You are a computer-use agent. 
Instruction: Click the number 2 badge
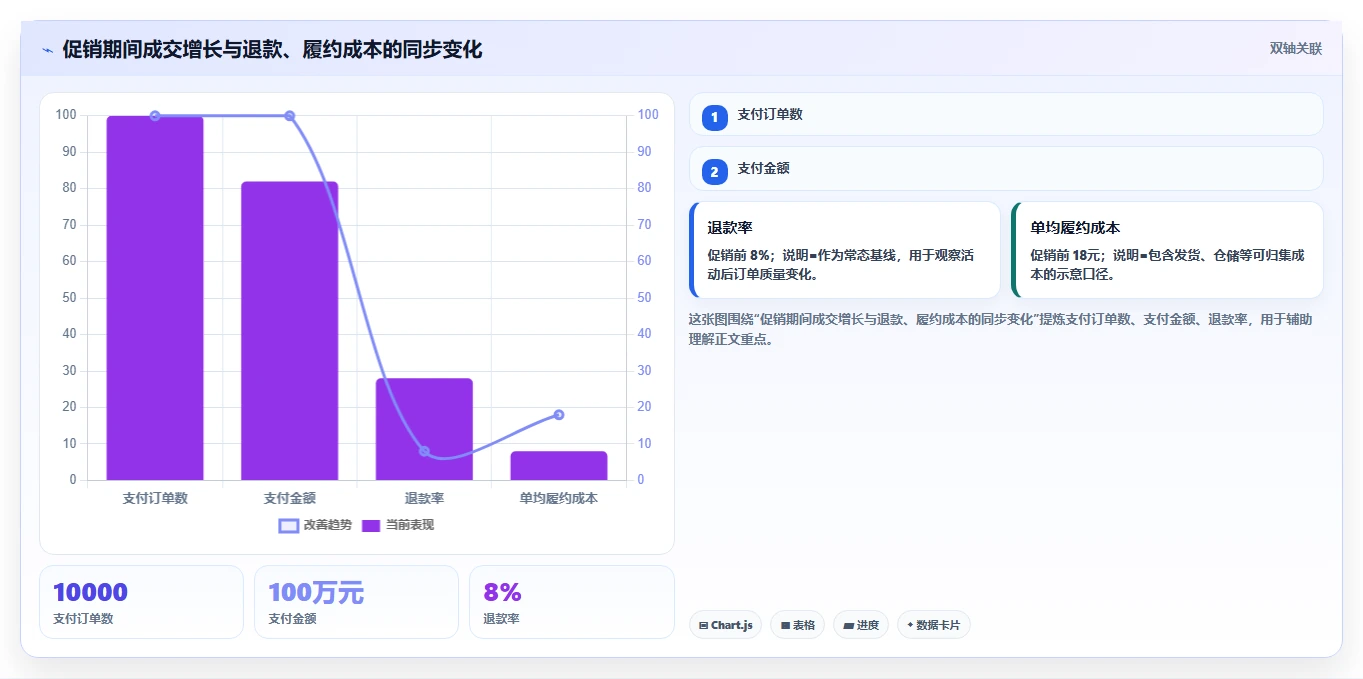(x=715, y=172)
